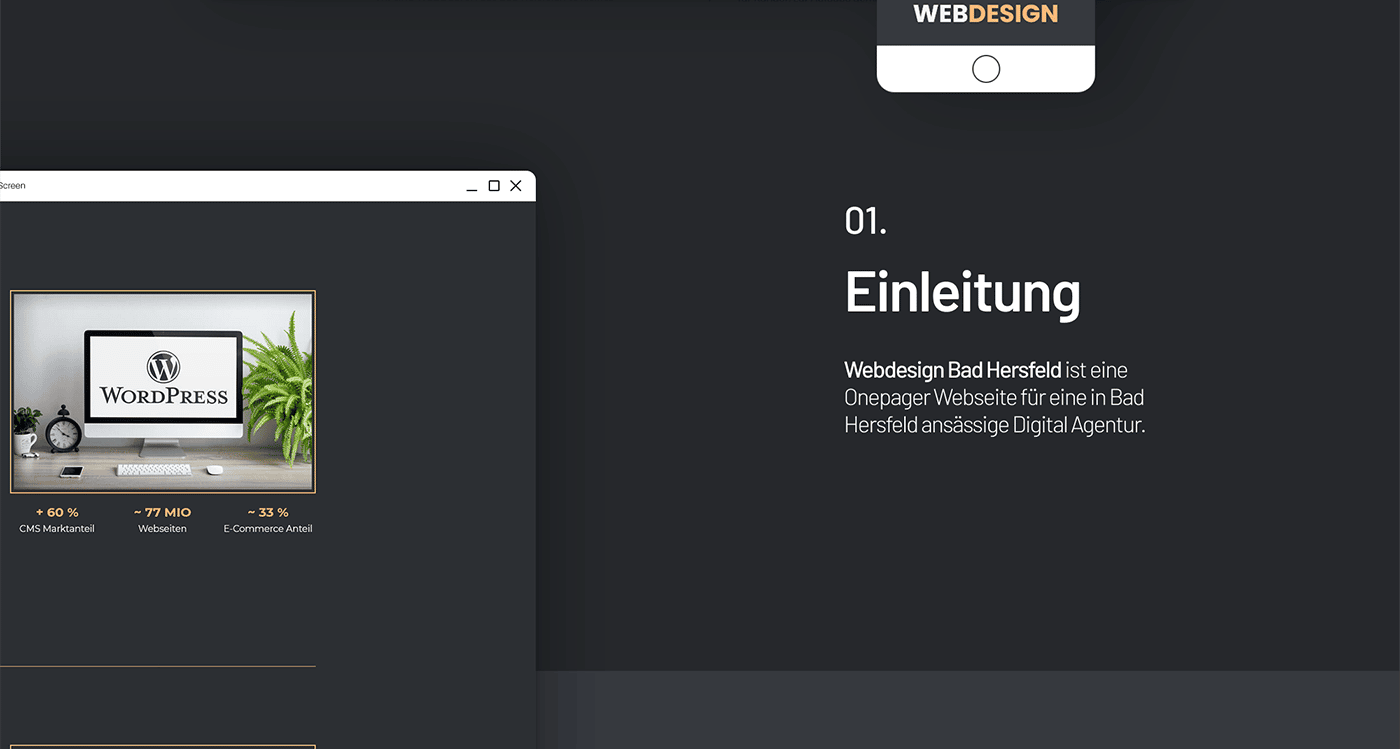Click the ~ 77 MIO Webseiten stat
1400x749 pixels.
[x=162, y=511]
